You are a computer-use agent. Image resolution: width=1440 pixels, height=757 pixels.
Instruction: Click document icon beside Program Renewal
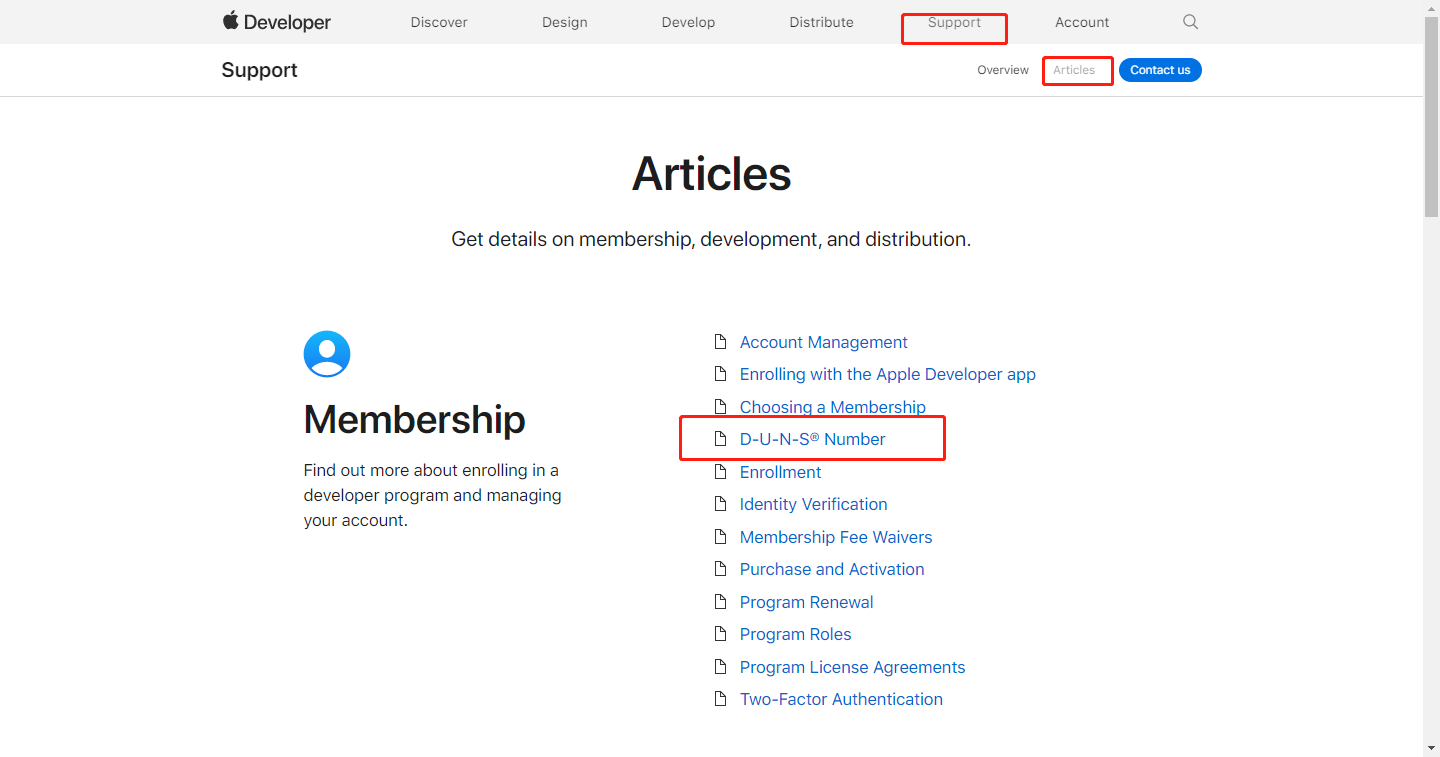point(720,602)
